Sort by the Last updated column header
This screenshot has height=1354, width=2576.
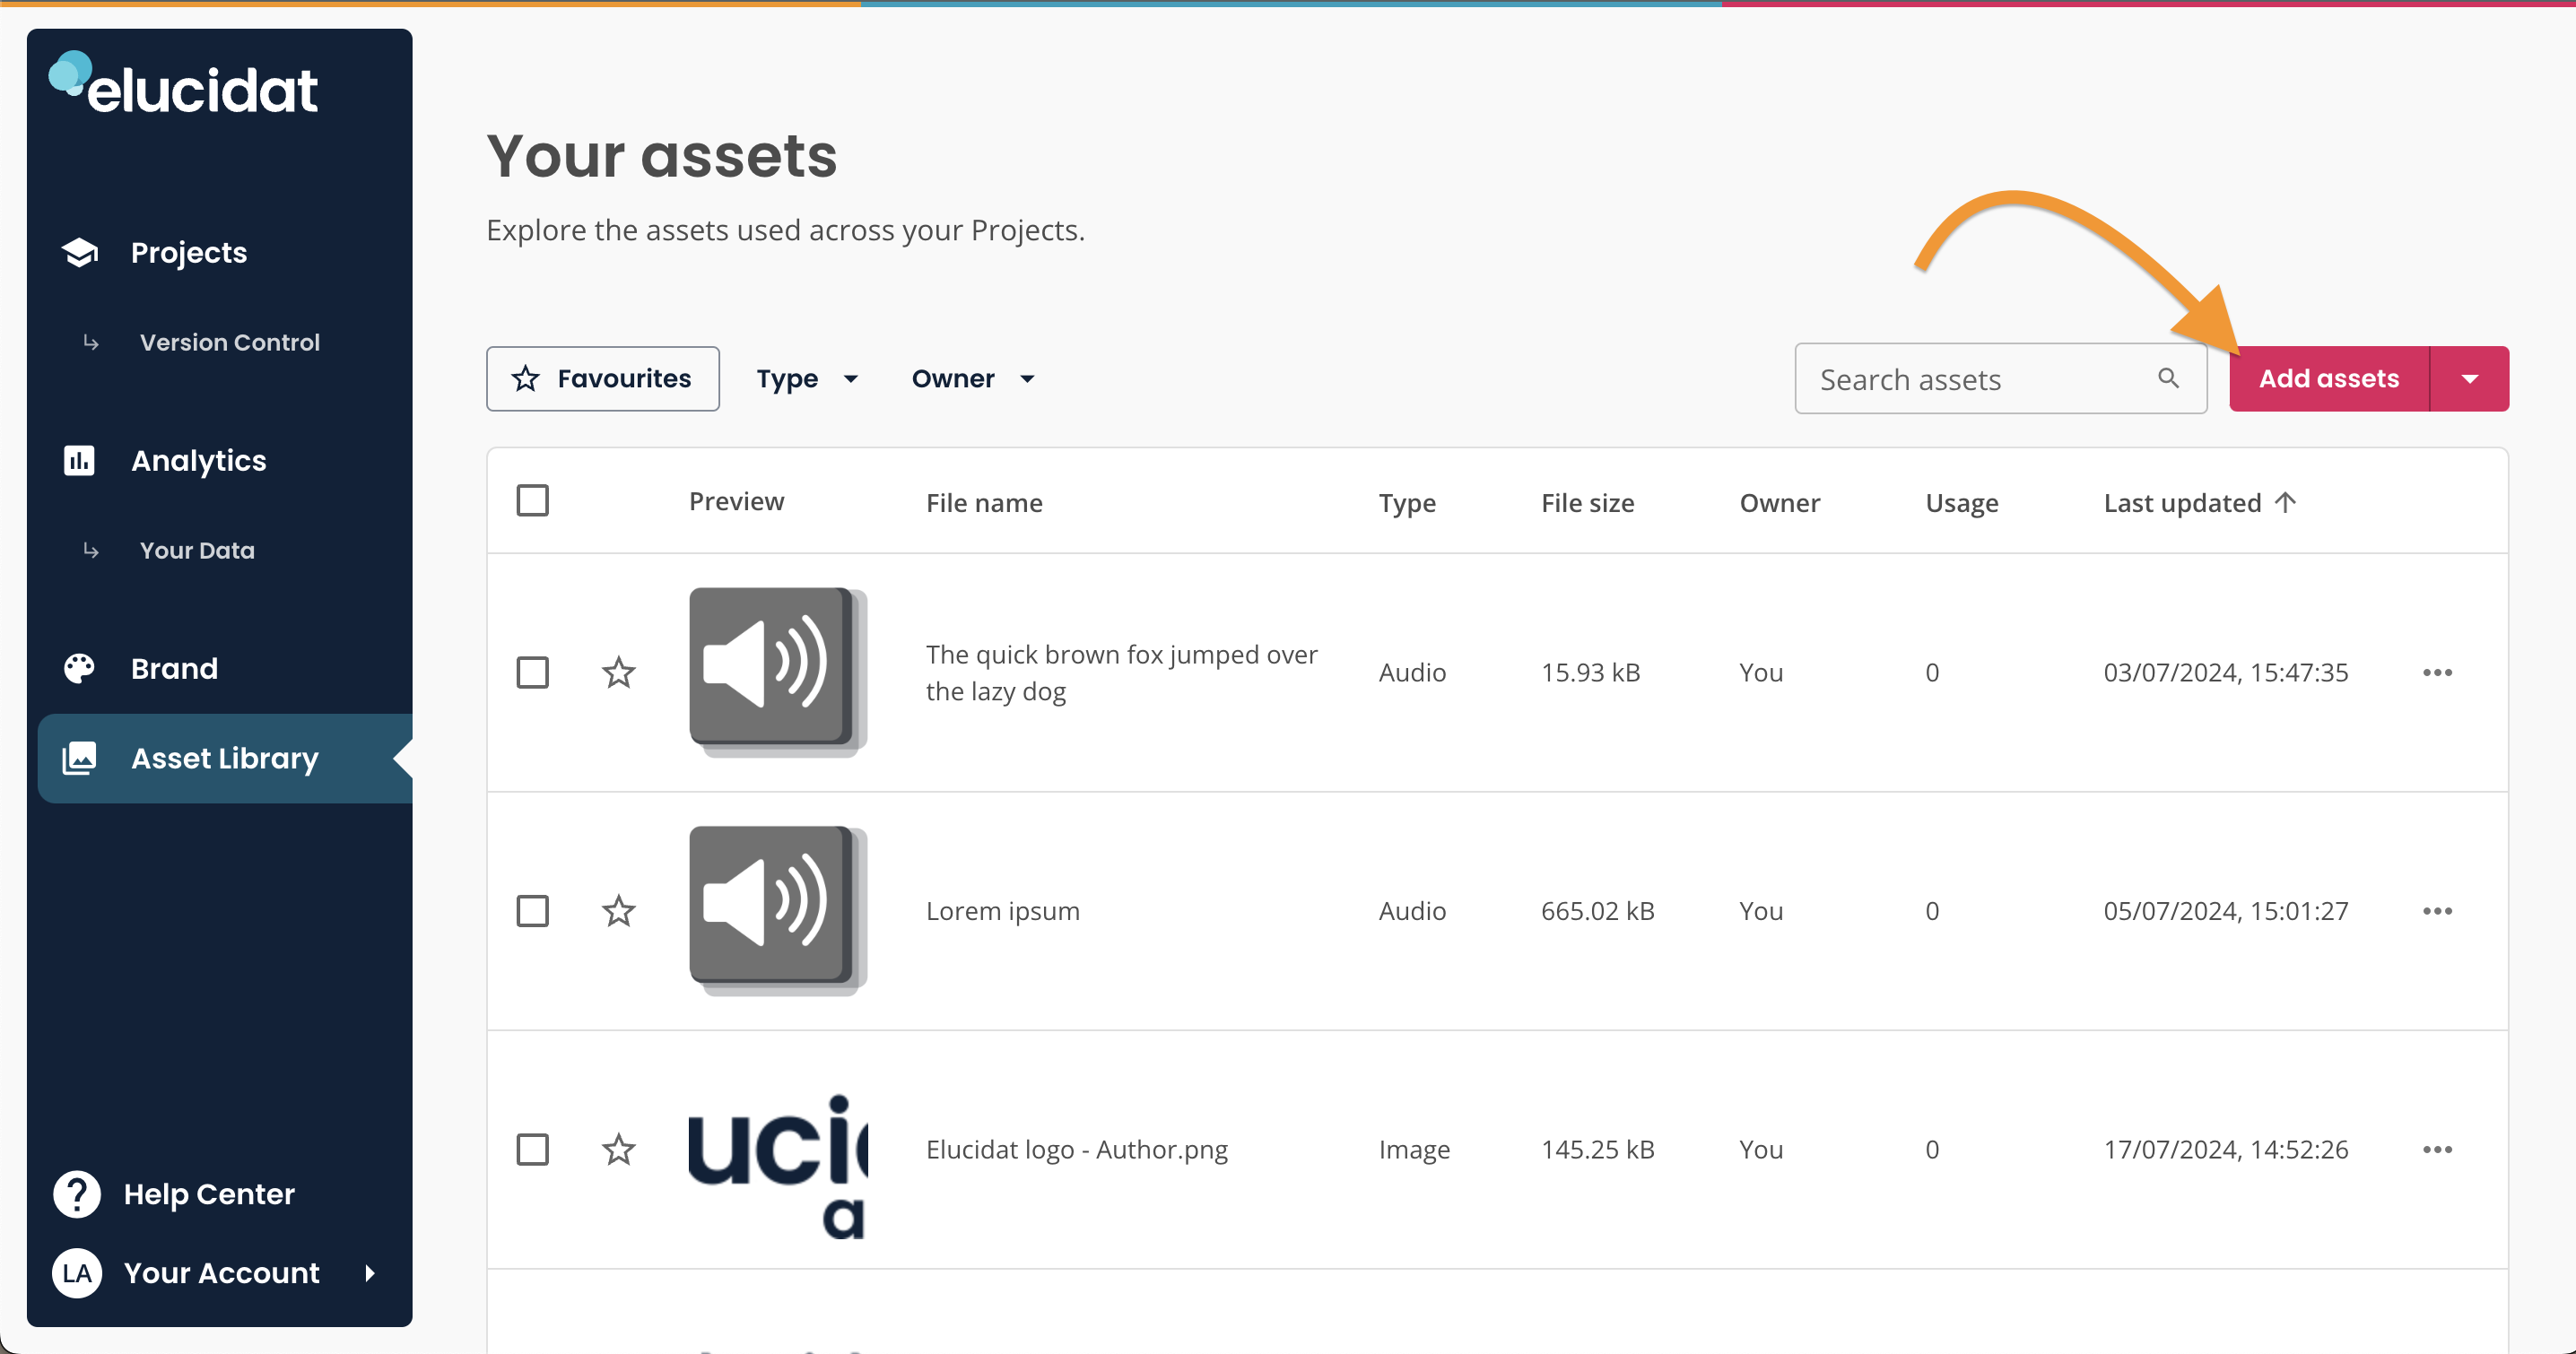(x=2182, y=502)
